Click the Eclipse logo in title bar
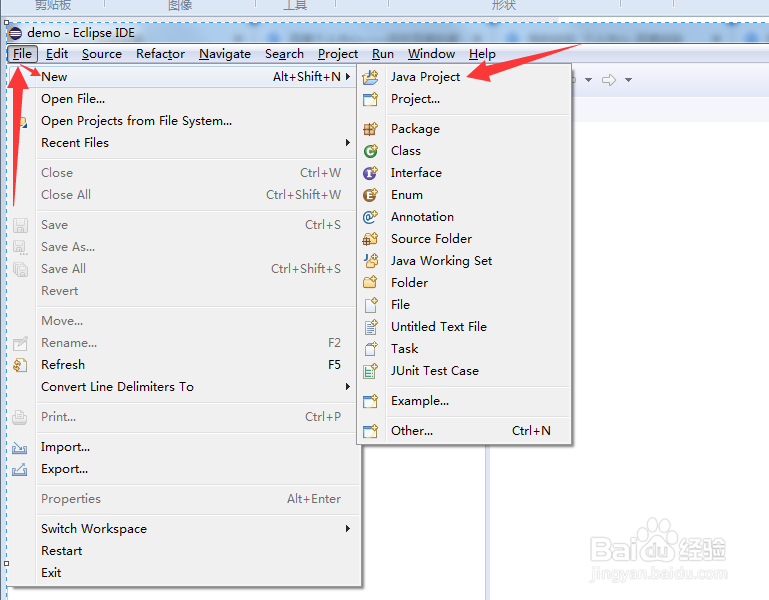The width and height of the screenshot is (769, 600). click(x=15, y=33)
